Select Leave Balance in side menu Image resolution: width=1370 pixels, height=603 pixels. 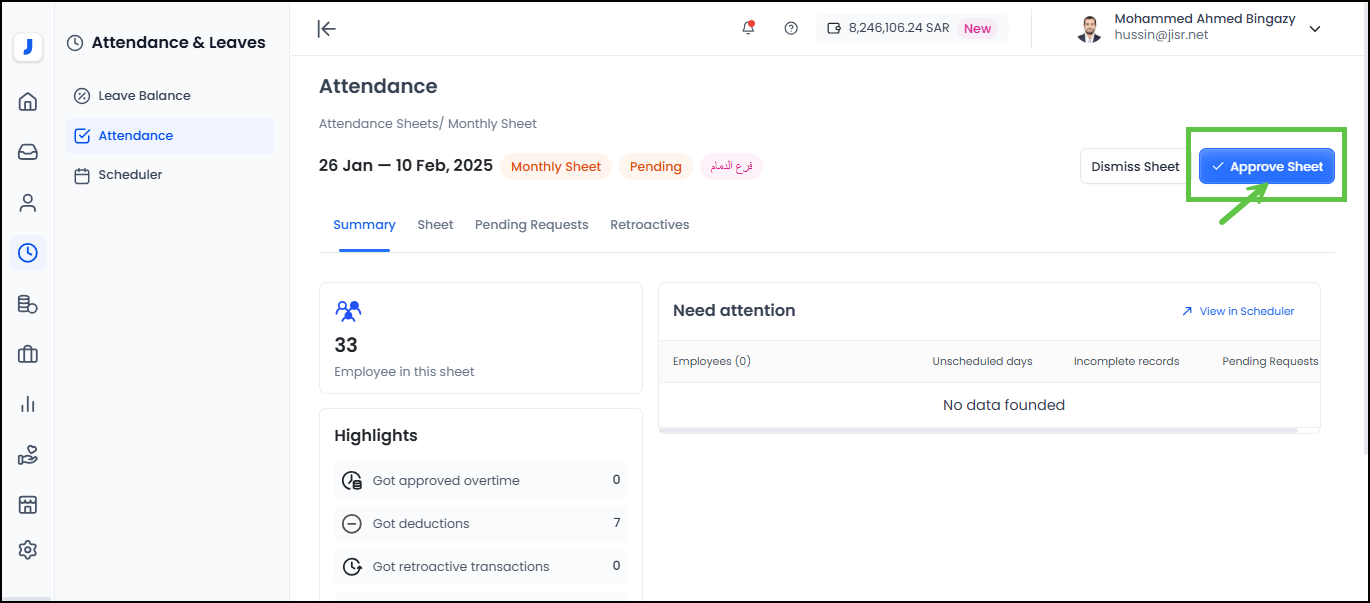(x=144, y=96)
